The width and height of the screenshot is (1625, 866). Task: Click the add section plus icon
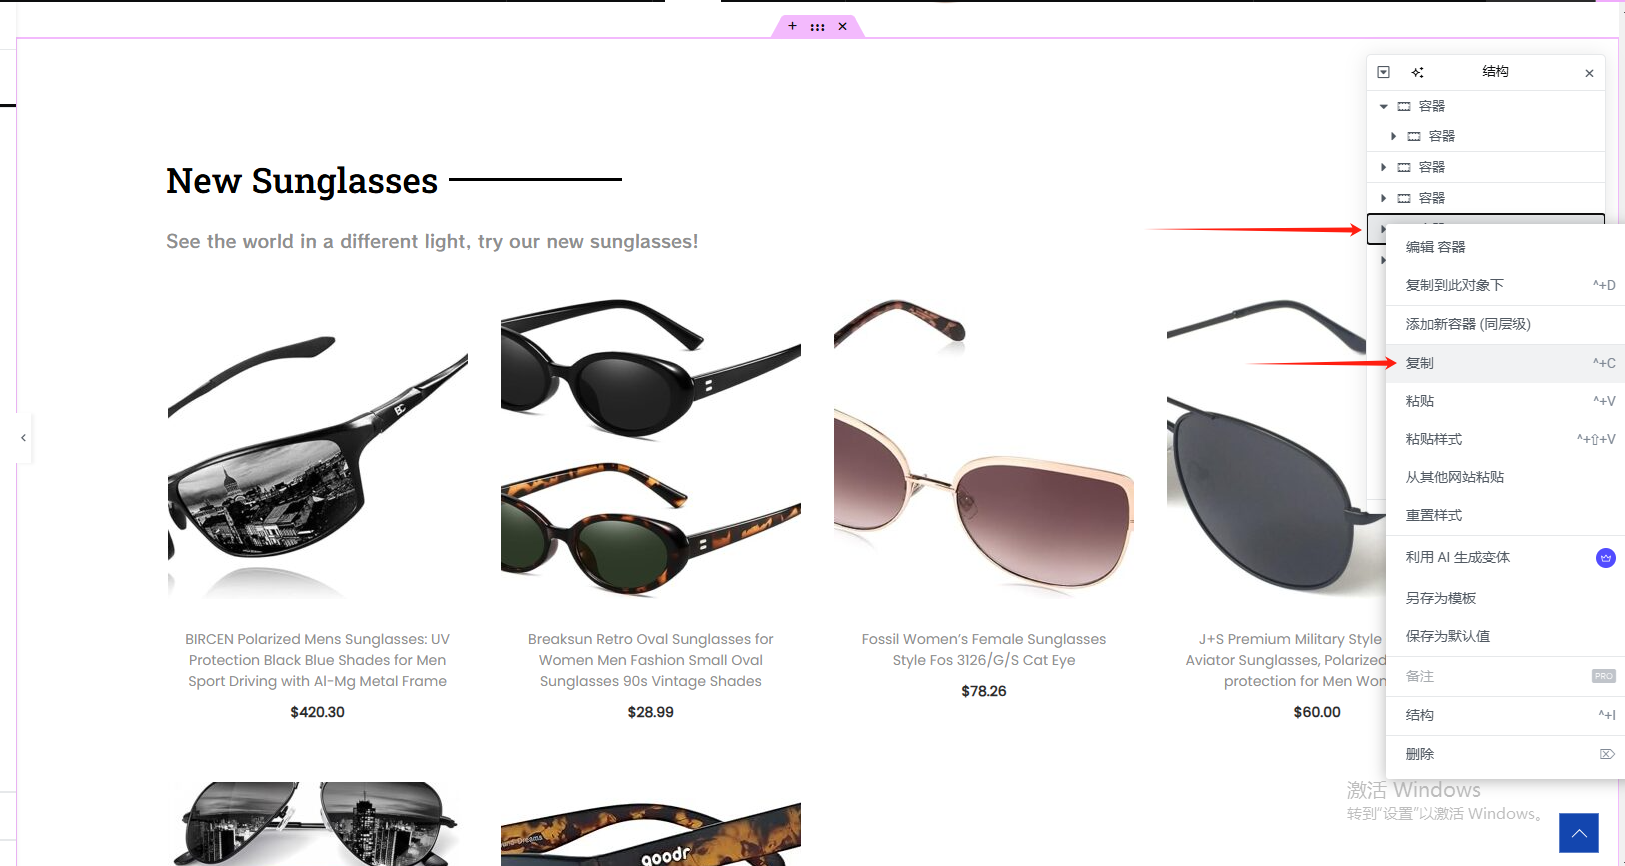click(792, 26)
